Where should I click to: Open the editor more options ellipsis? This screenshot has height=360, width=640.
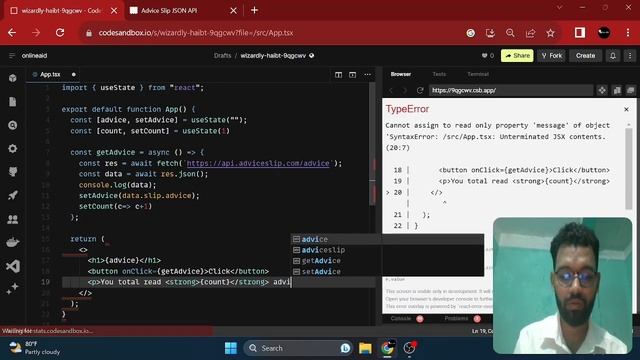(x=367, y=75)
